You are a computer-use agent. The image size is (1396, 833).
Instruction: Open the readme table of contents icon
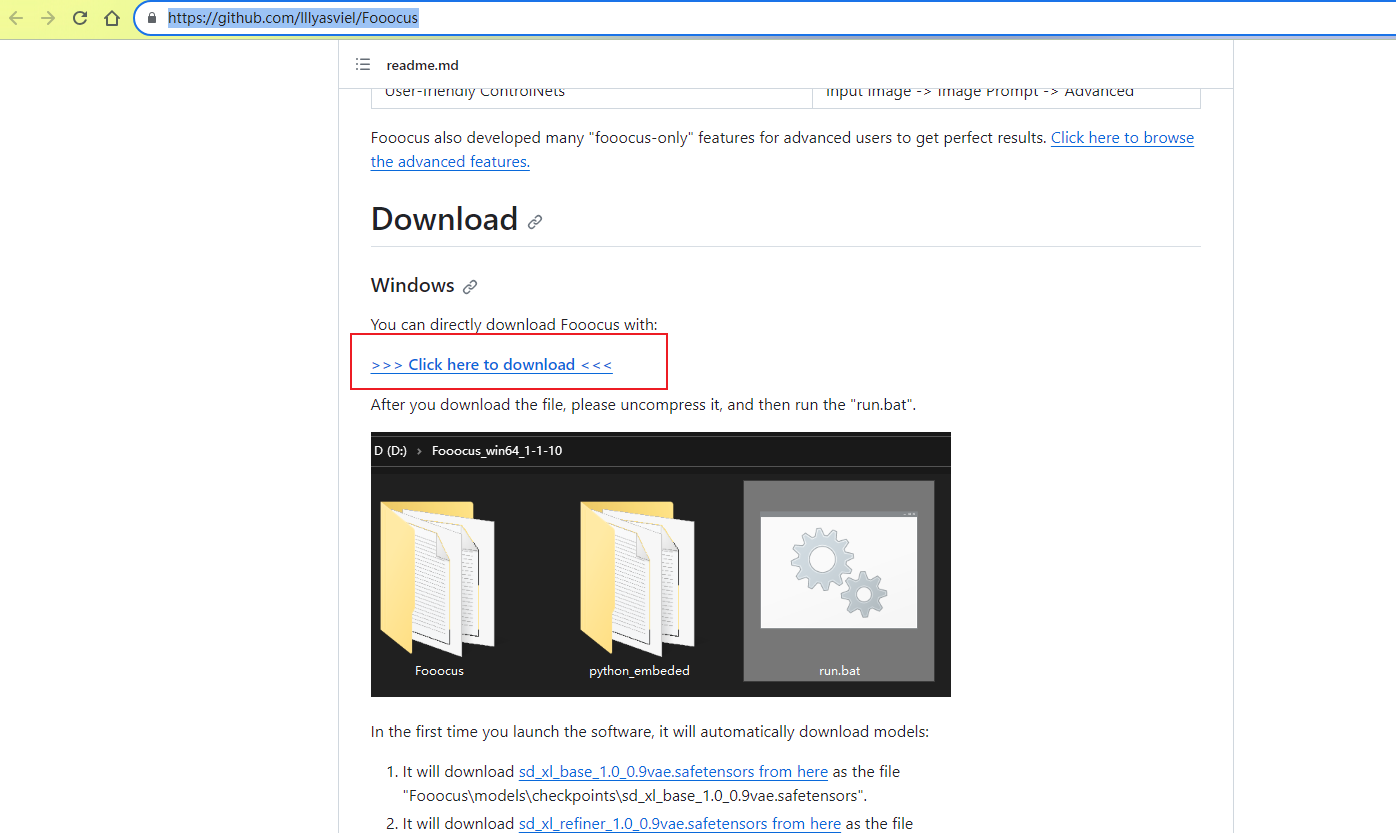pyautogui.click(x=363, y=64)
